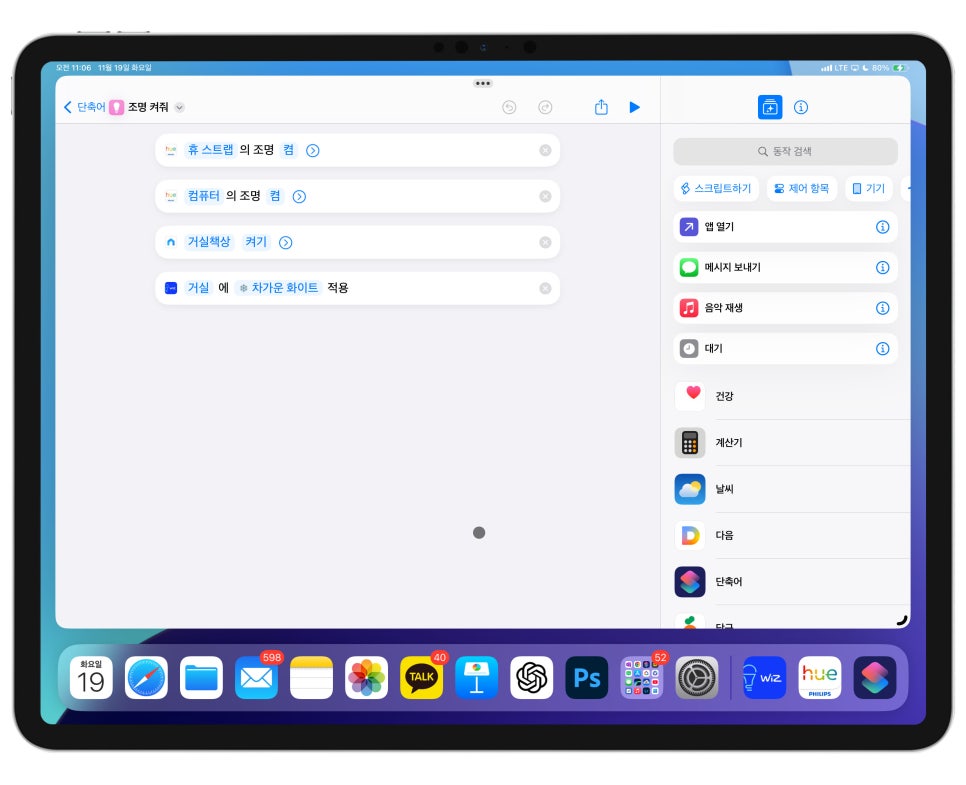Image resolution: width=966 pixels, height=785 pixels.
Task: Open Settings from the dock
Action: pyautogui.click(x=697, y=677)
